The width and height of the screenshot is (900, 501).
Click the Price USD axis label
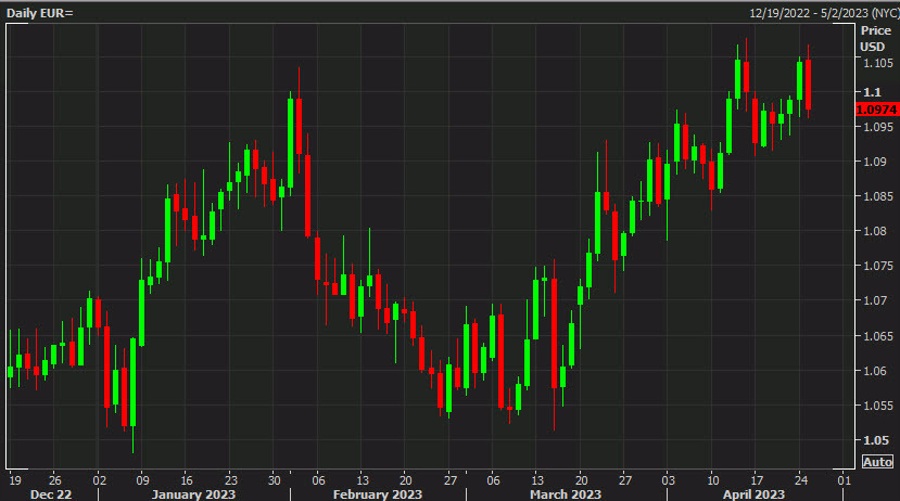(x=875, y=38)
